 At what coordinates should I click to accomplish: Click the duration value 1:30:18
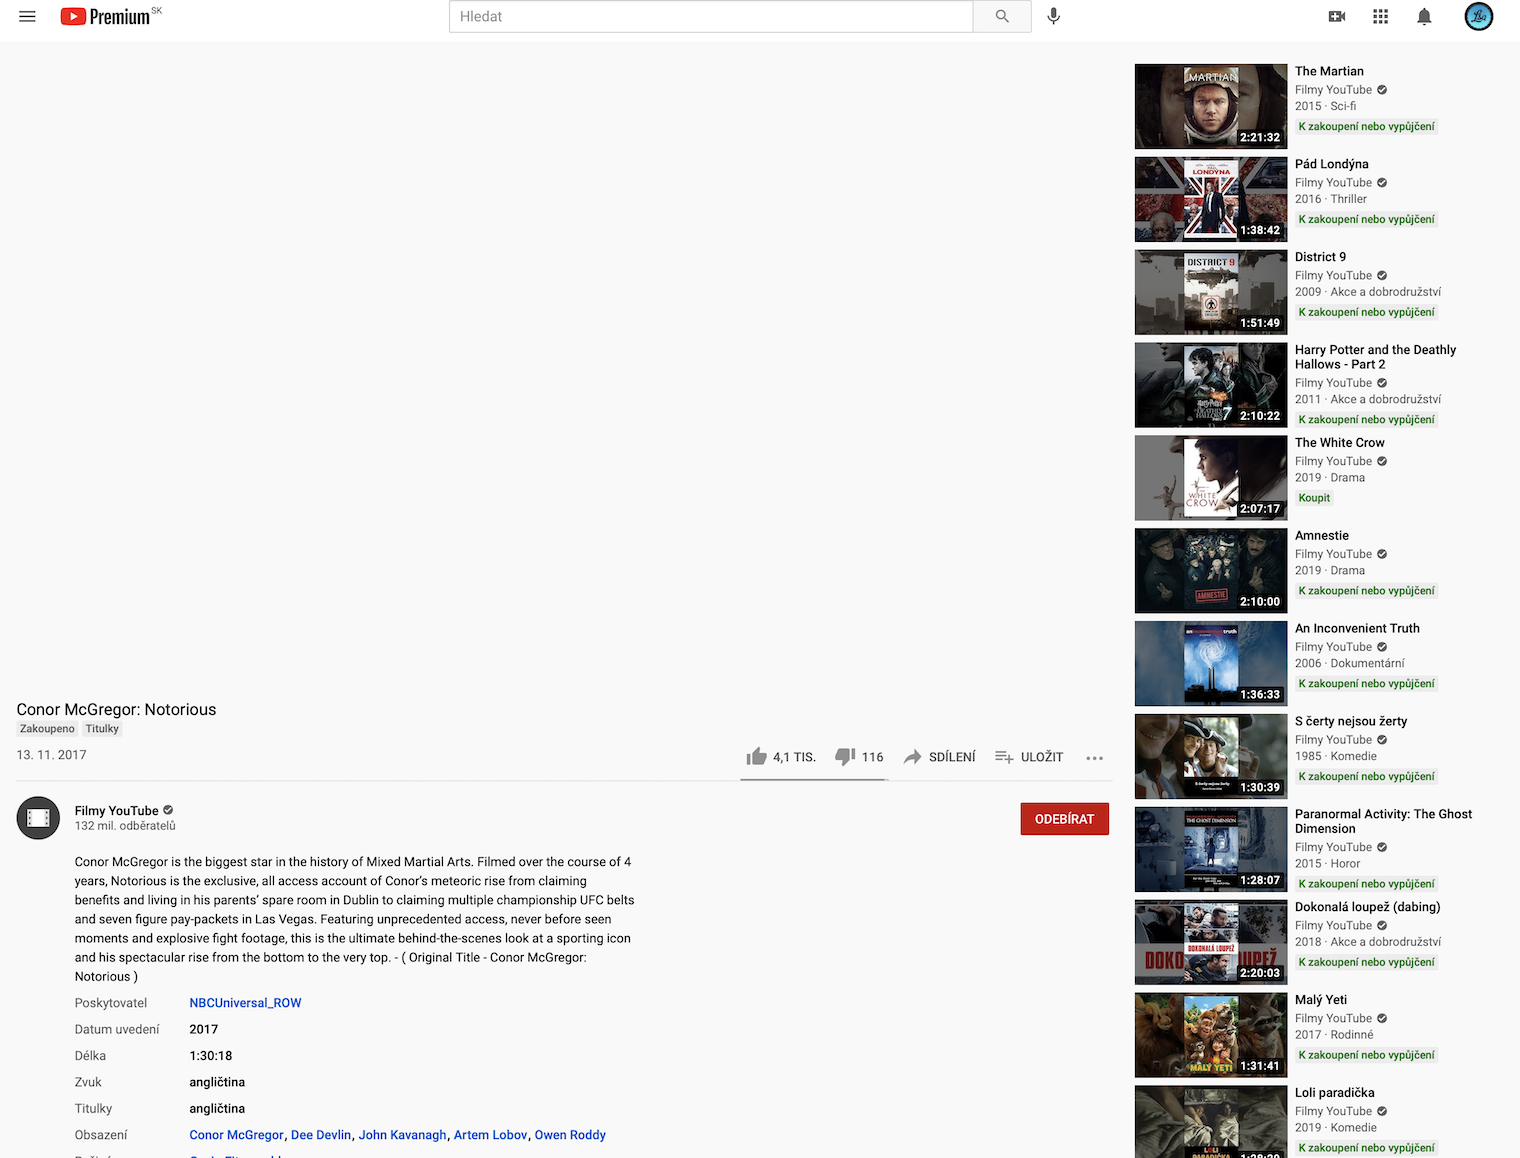211,1056
